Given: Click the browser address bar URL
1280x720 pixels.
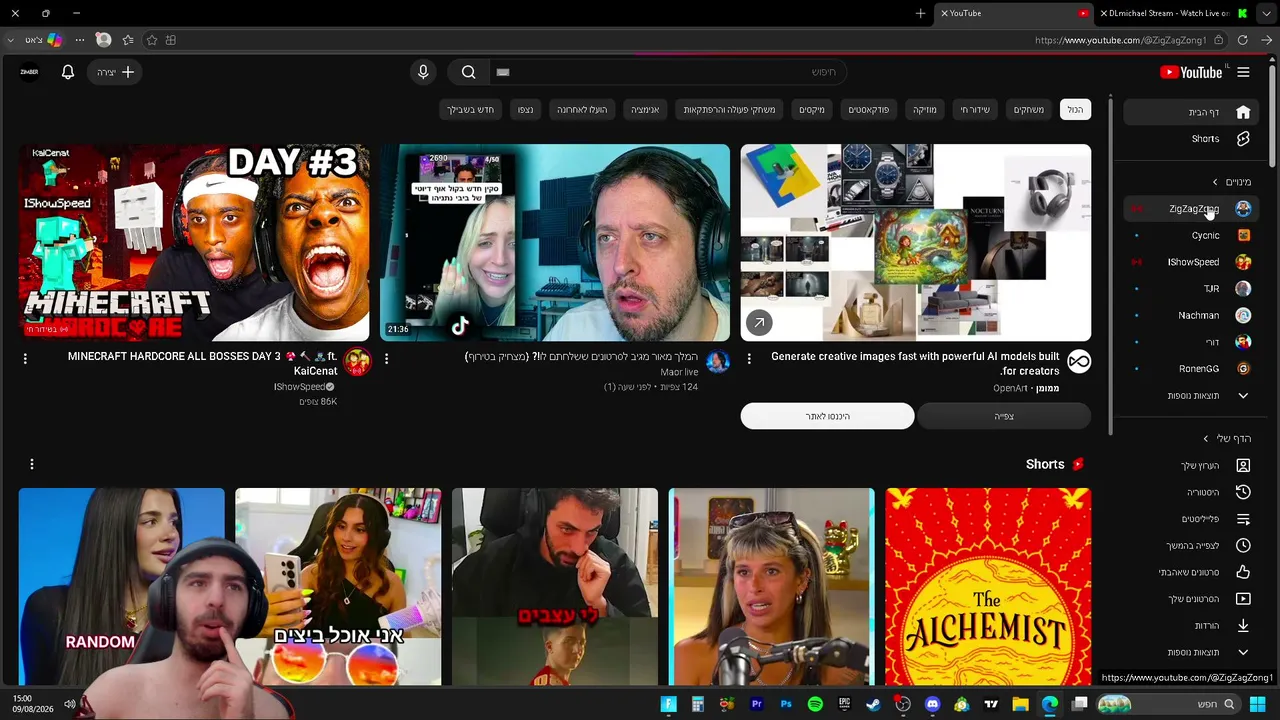Looking at the screenshot, I should 1120,40.
